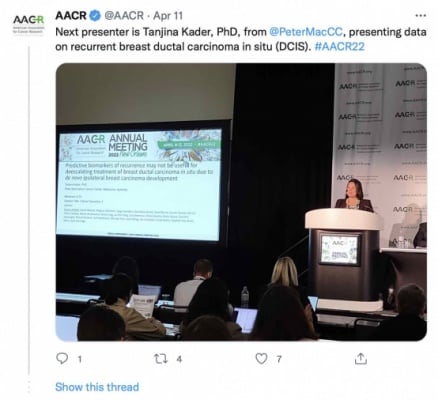Click the projected slide in the photo

[x=139, y=184]
